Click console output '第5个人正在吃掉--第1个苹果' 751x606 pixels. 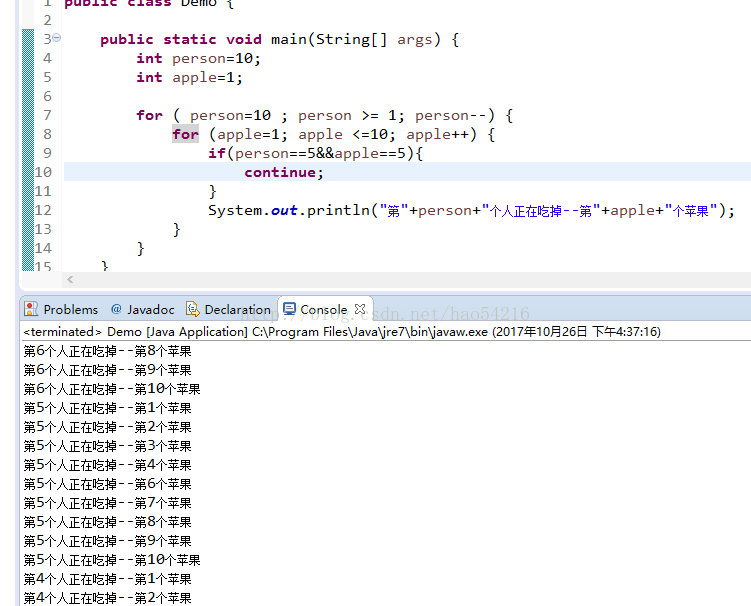[107, 408]
